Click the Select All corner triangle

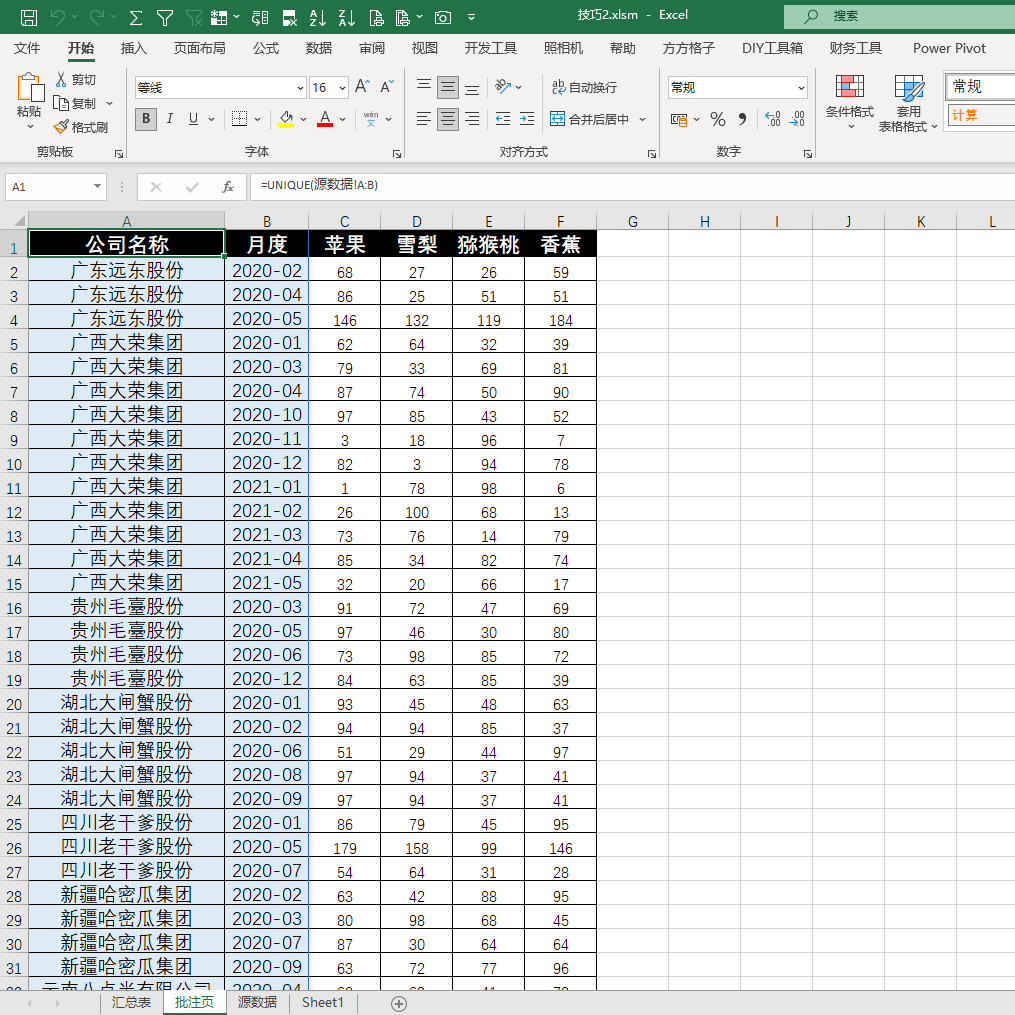(18, 221)
